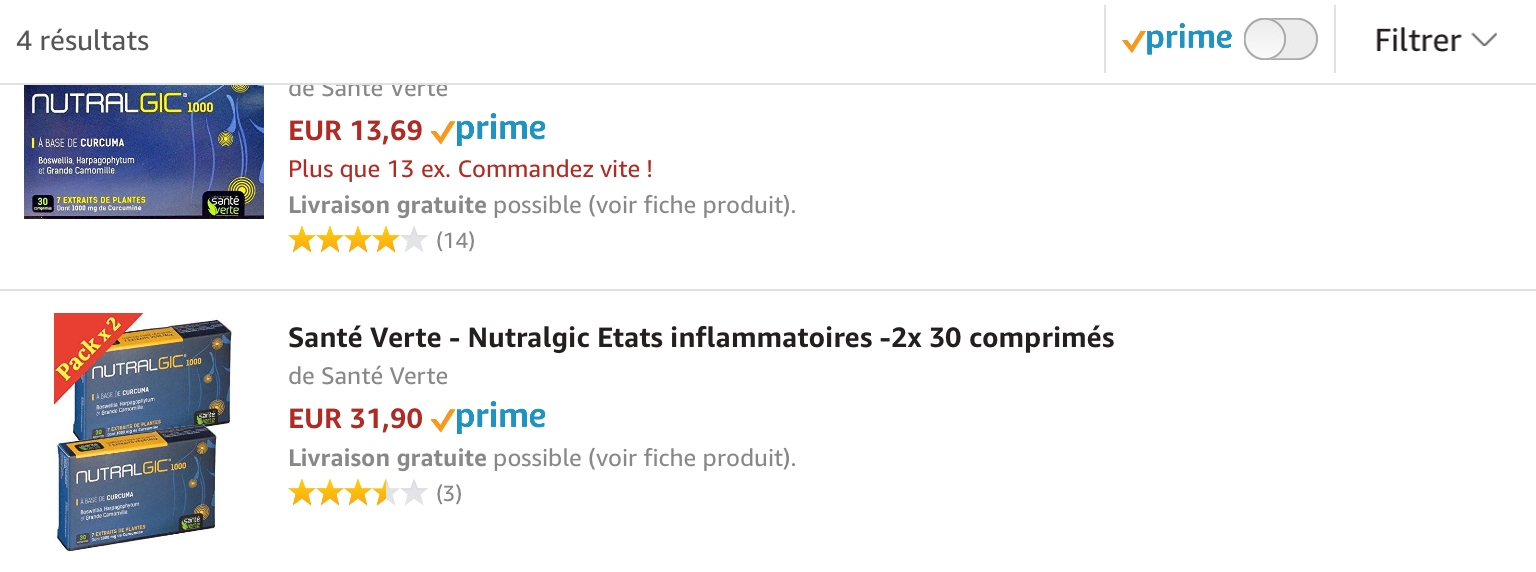Click the Prime logo beside the toggle
Screen dimensions: 1536x572
tap(1177, 40)
